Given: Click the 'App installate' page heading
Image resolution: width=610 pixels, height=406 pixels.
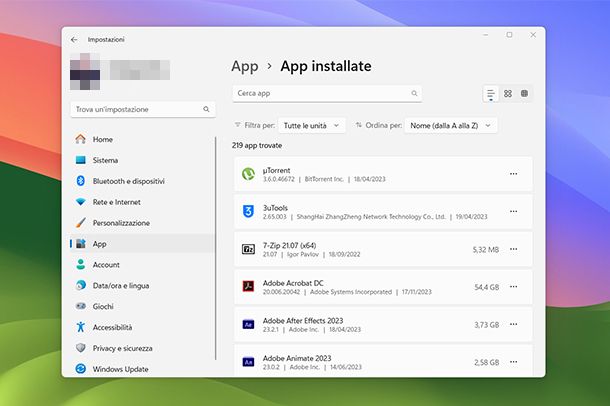Looking at the screenshot, I should [x=326, y=66].
